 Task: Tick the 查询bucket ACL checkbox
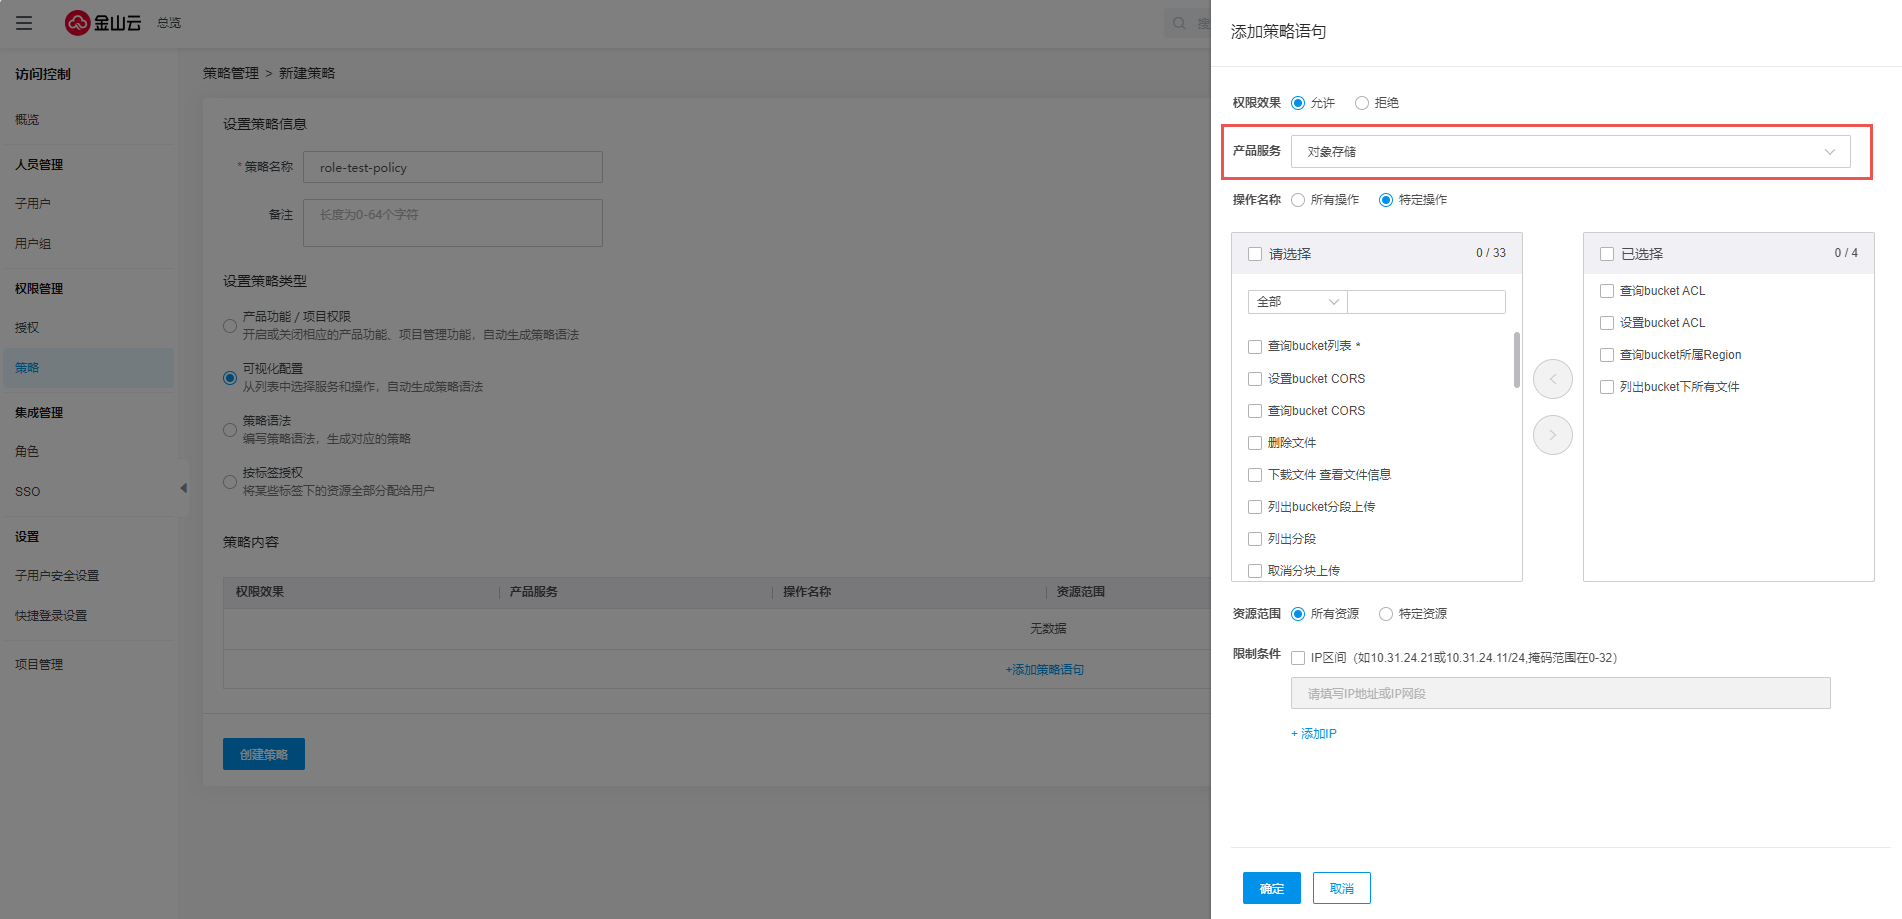[1607, 291]
